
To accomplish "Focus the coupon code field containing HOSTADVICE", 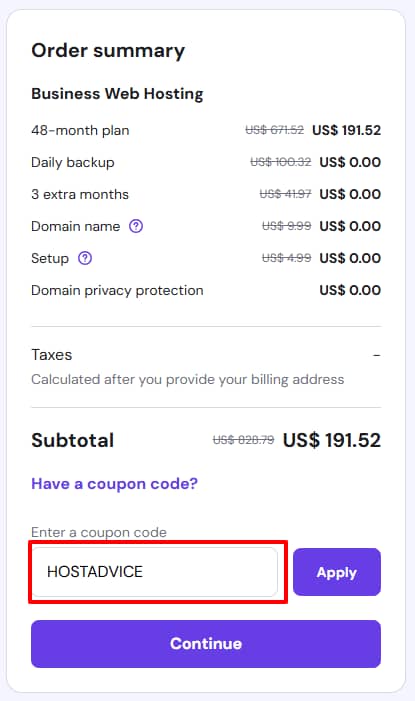I will pos(154,572).
